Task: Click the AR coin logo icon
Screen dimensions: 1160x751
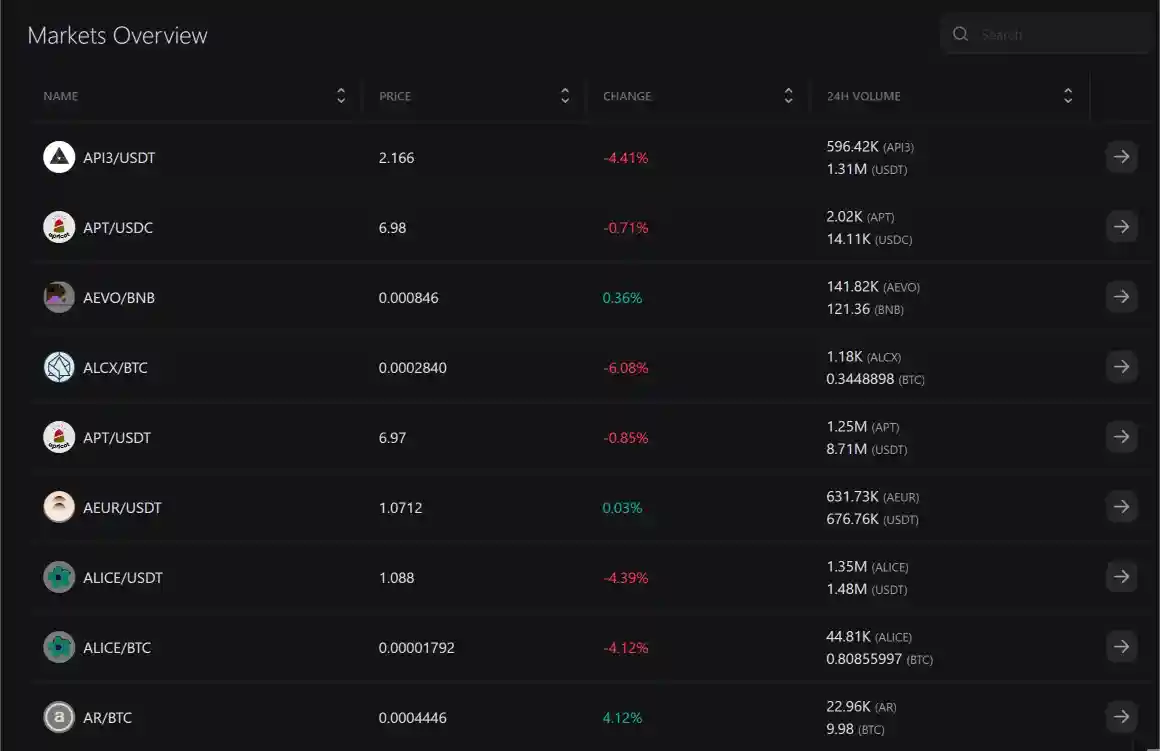Action: [x=59, y=717]
